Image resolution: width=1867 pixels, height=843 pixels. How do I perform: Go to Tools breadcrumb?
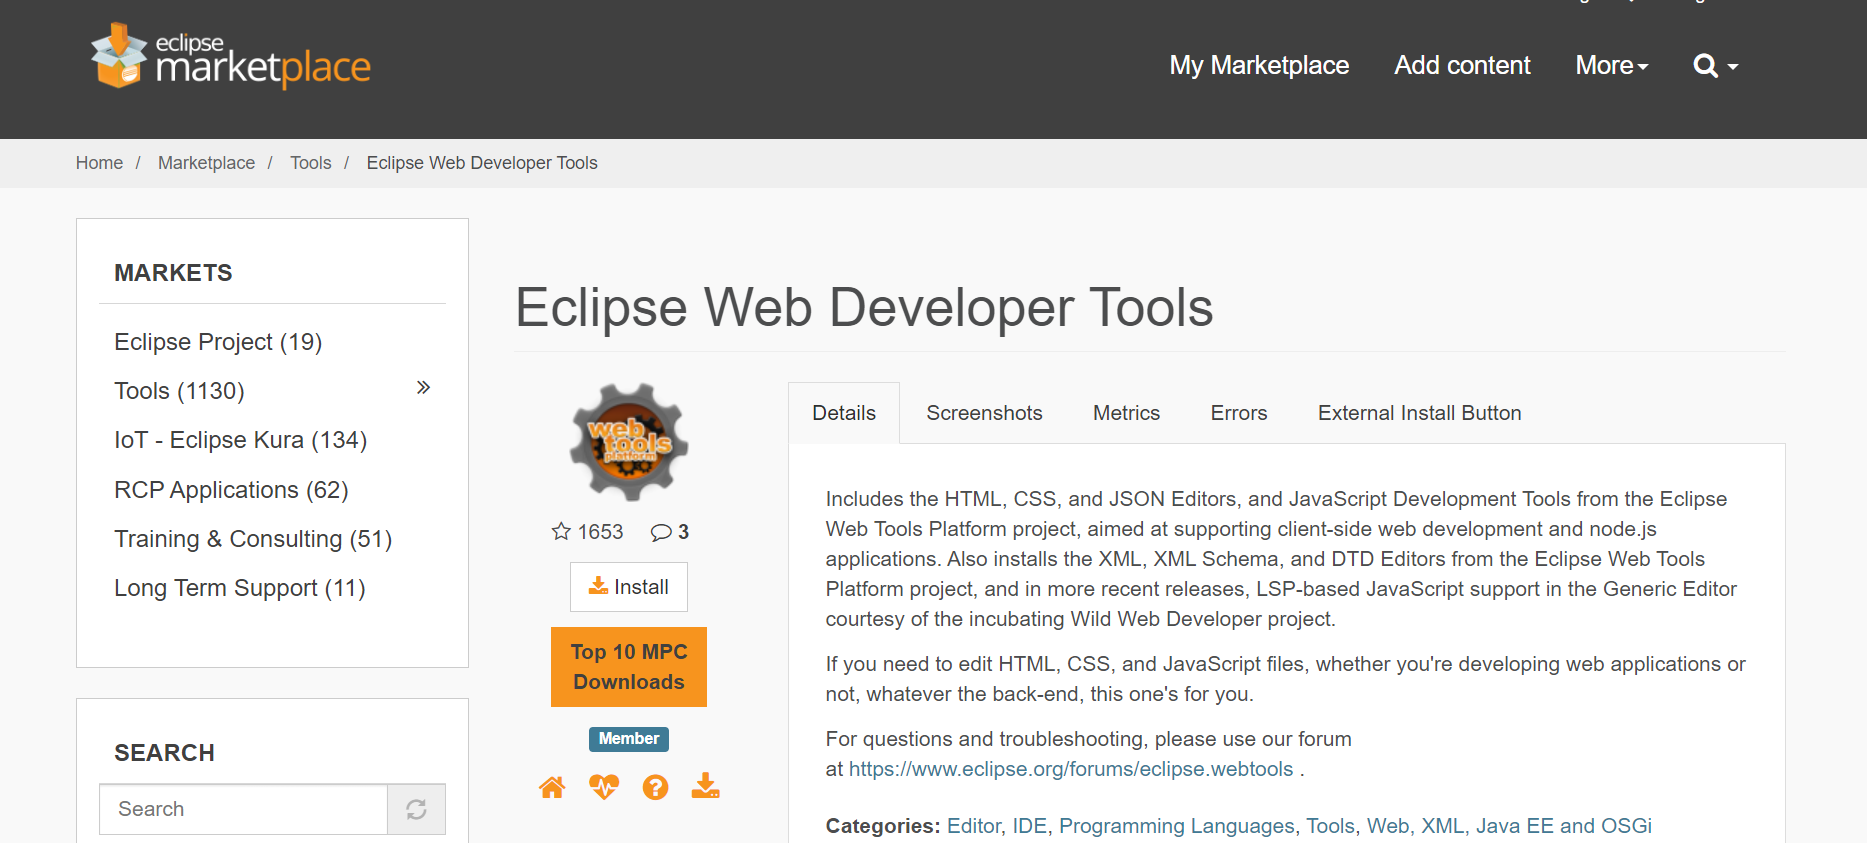point(310,163)
